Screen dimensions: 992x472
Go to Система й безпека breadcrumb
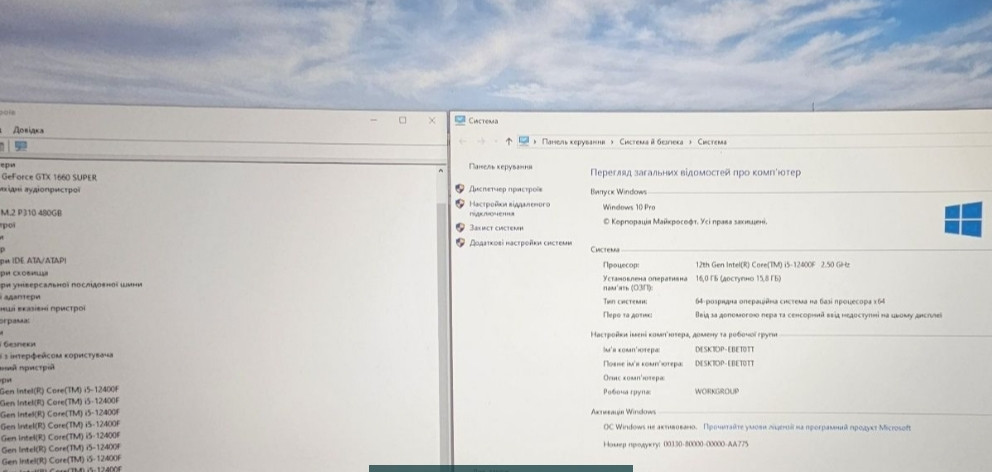[651, 142]
